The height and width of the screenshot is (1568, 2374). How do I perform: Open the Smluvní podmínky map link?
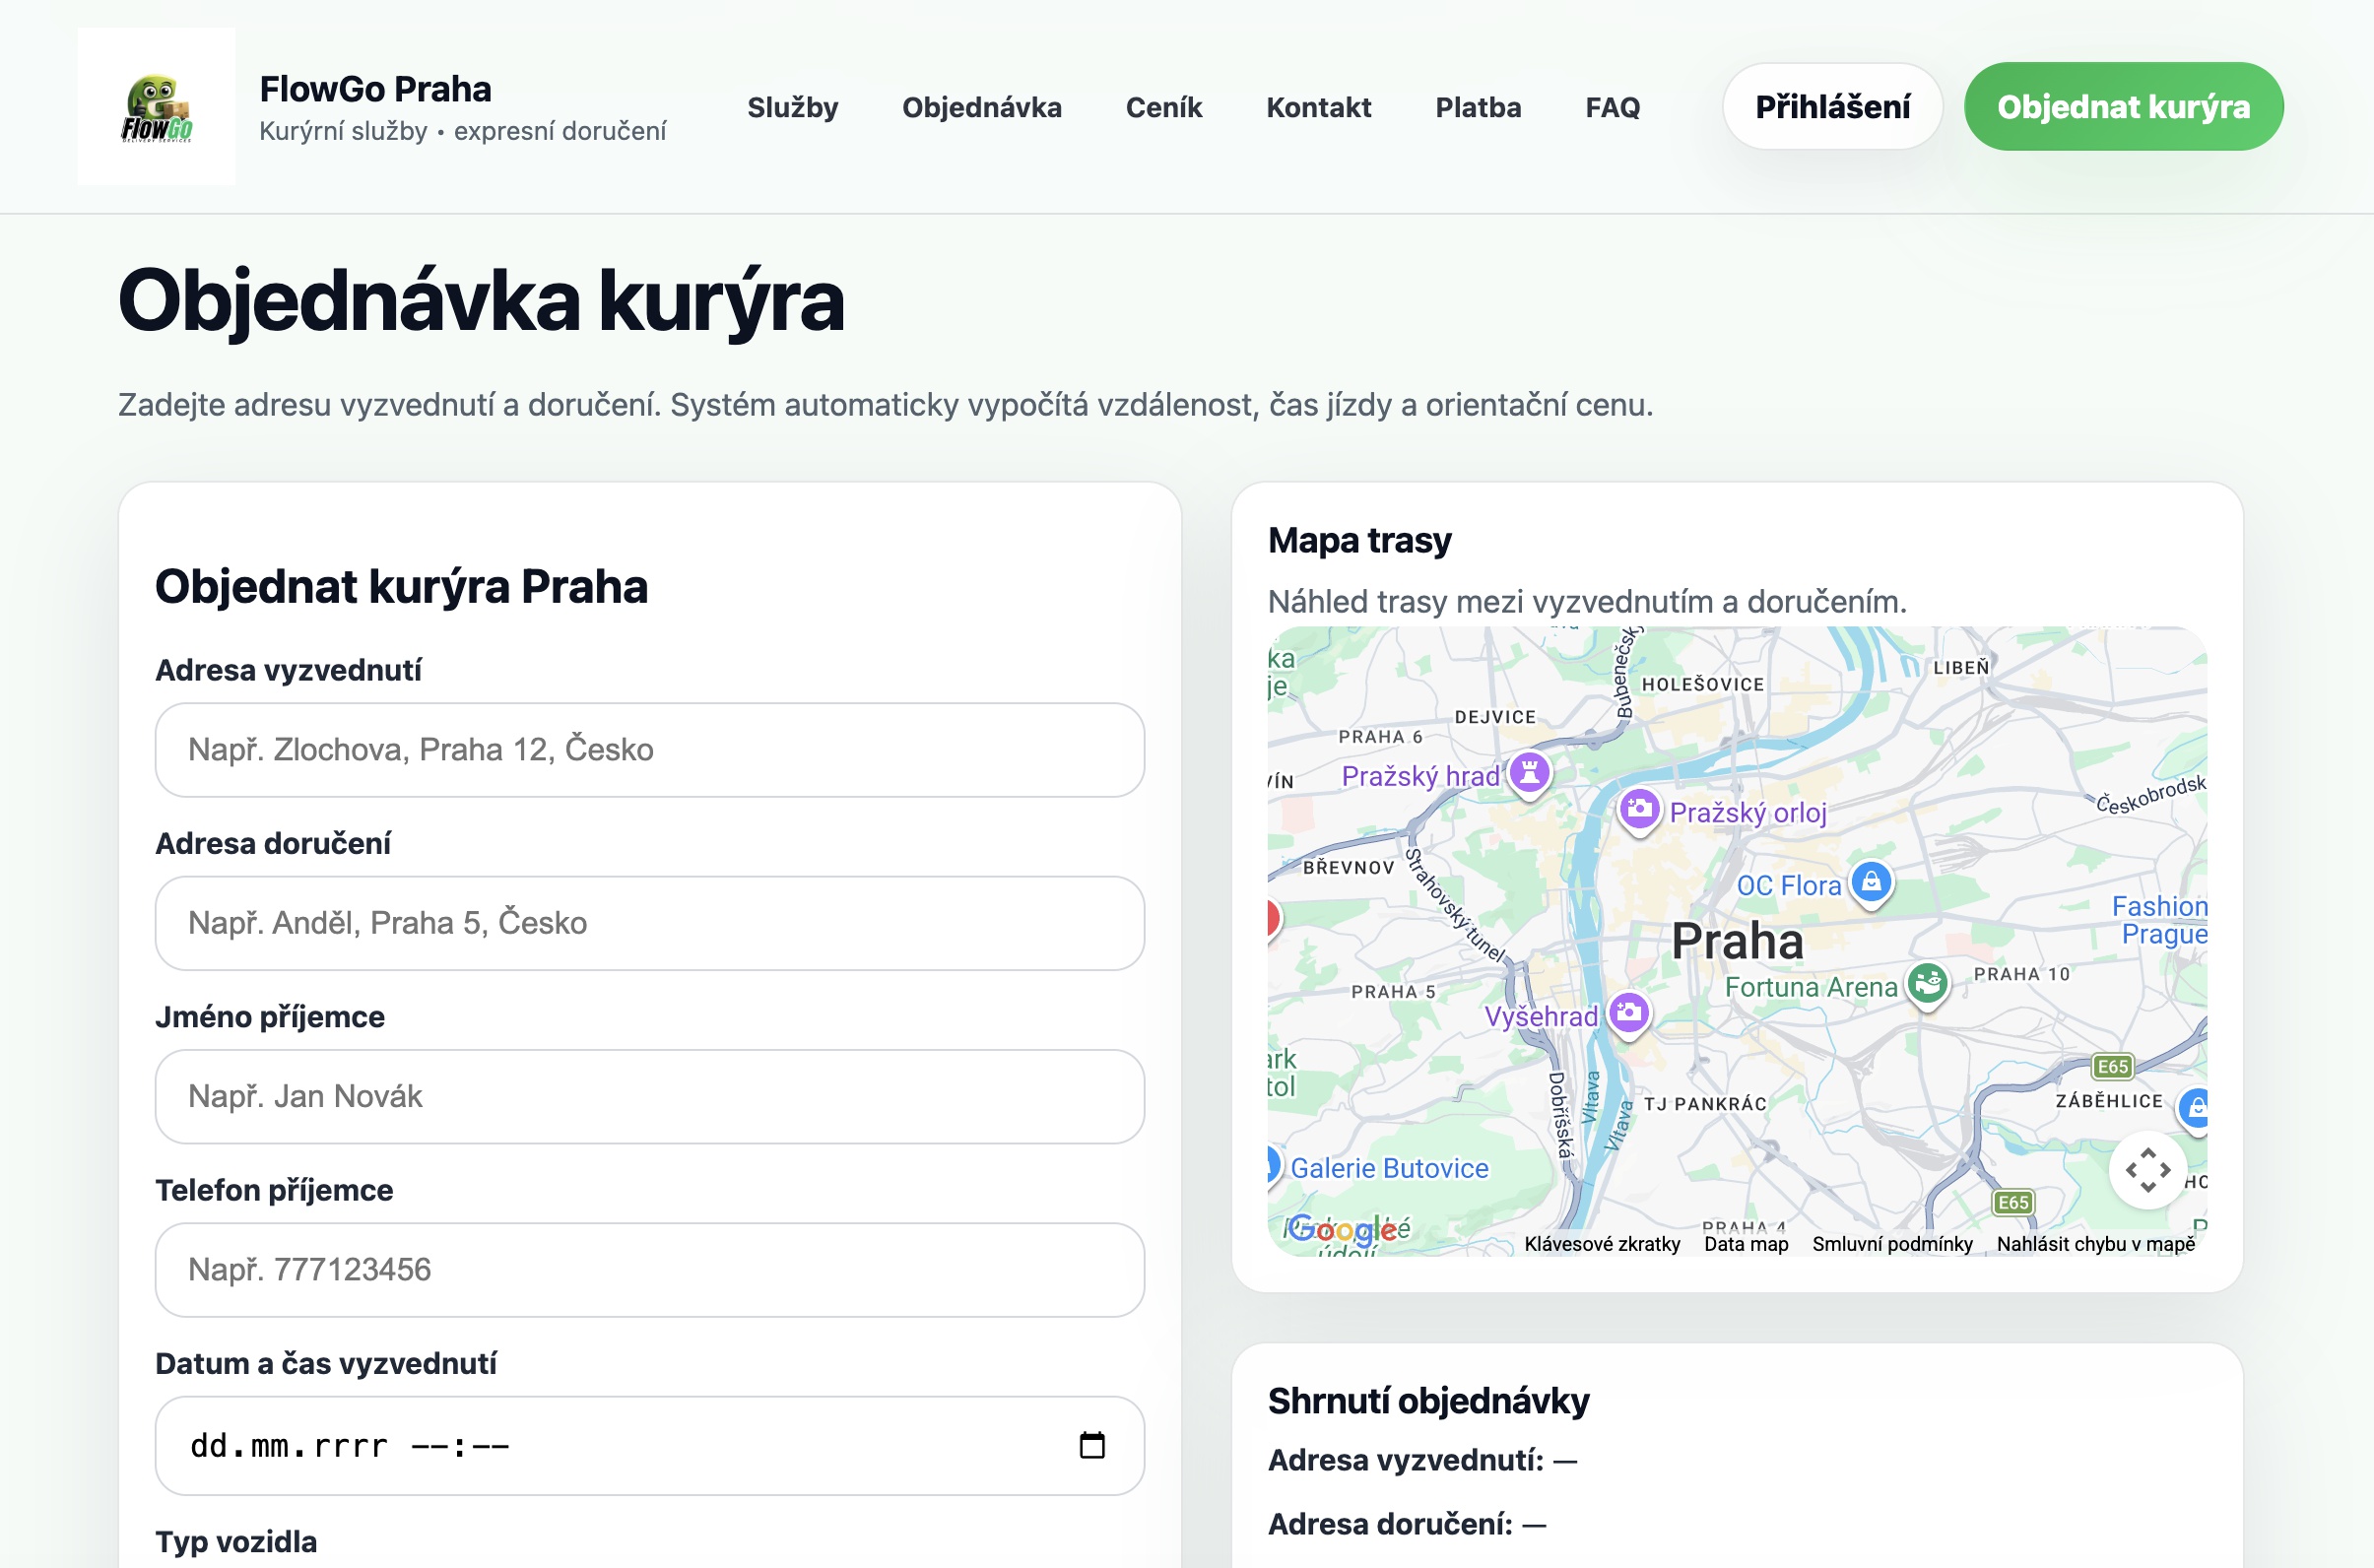coord(1892,1244)
